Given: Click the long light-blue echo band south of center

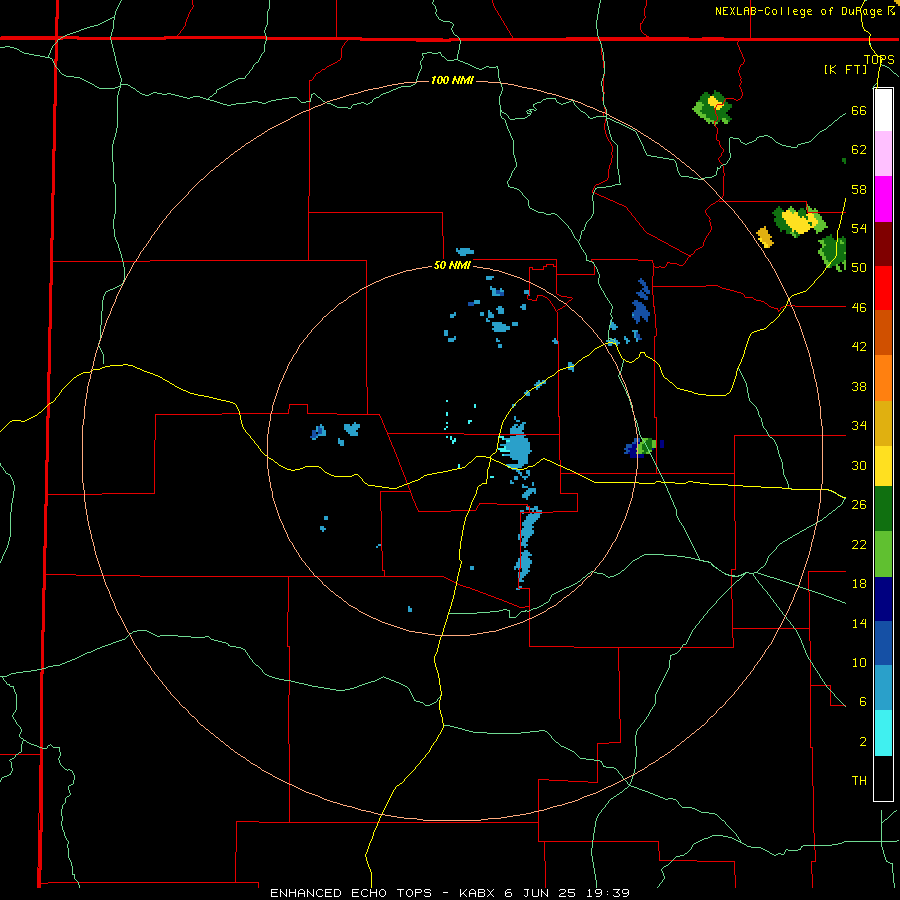Looking at the screenshot, I should (526, 546).
